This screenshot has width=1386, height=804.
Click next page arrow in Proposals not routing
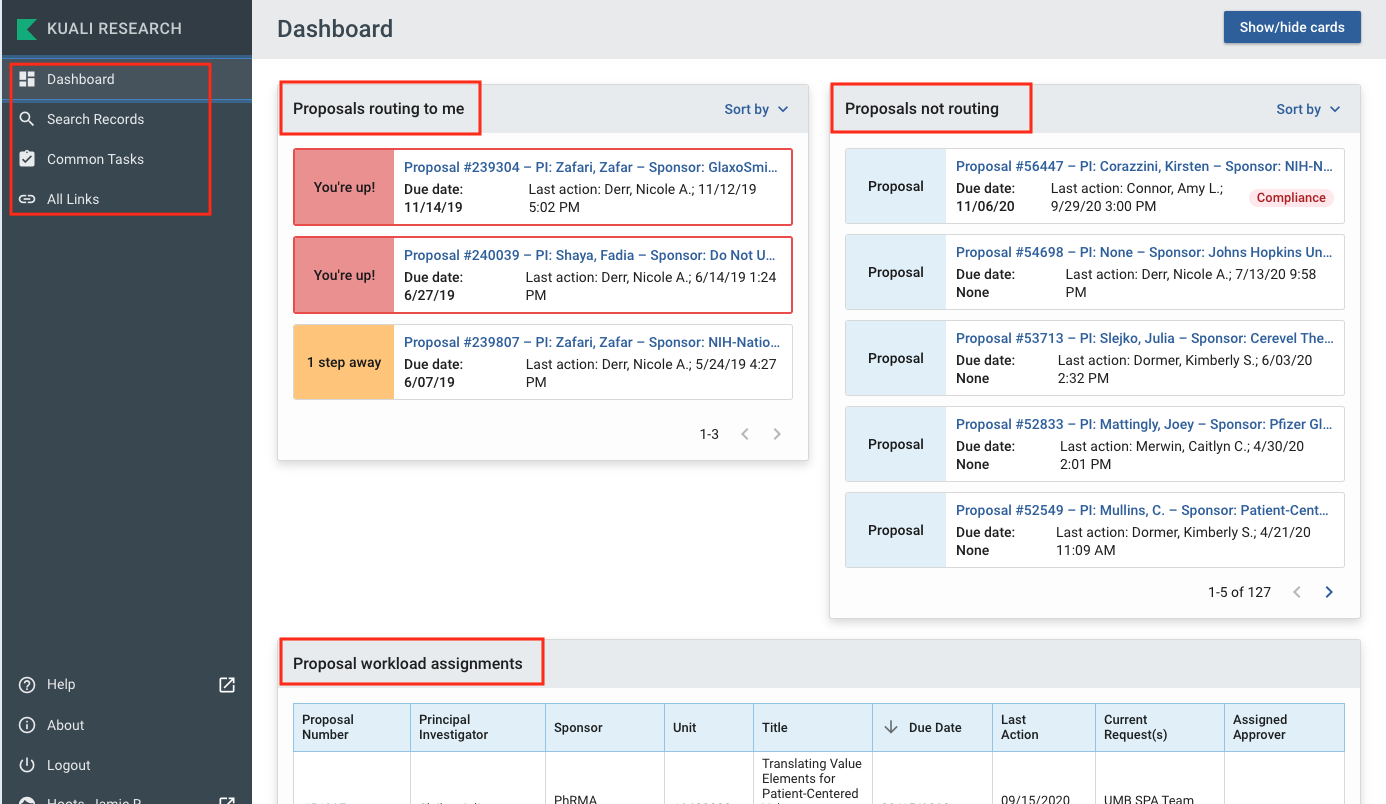[1329, 592]
